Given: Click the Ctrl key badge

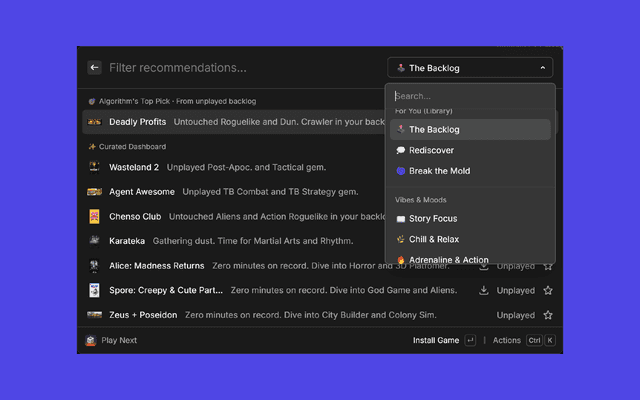Looking at the screenshot, I should [x=534, y=340].
